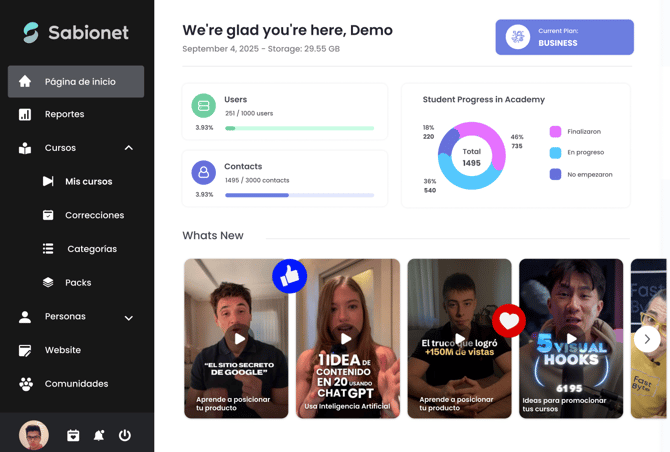Click the power logout icon
Screen dimensions: 670x452
(125, 435)
